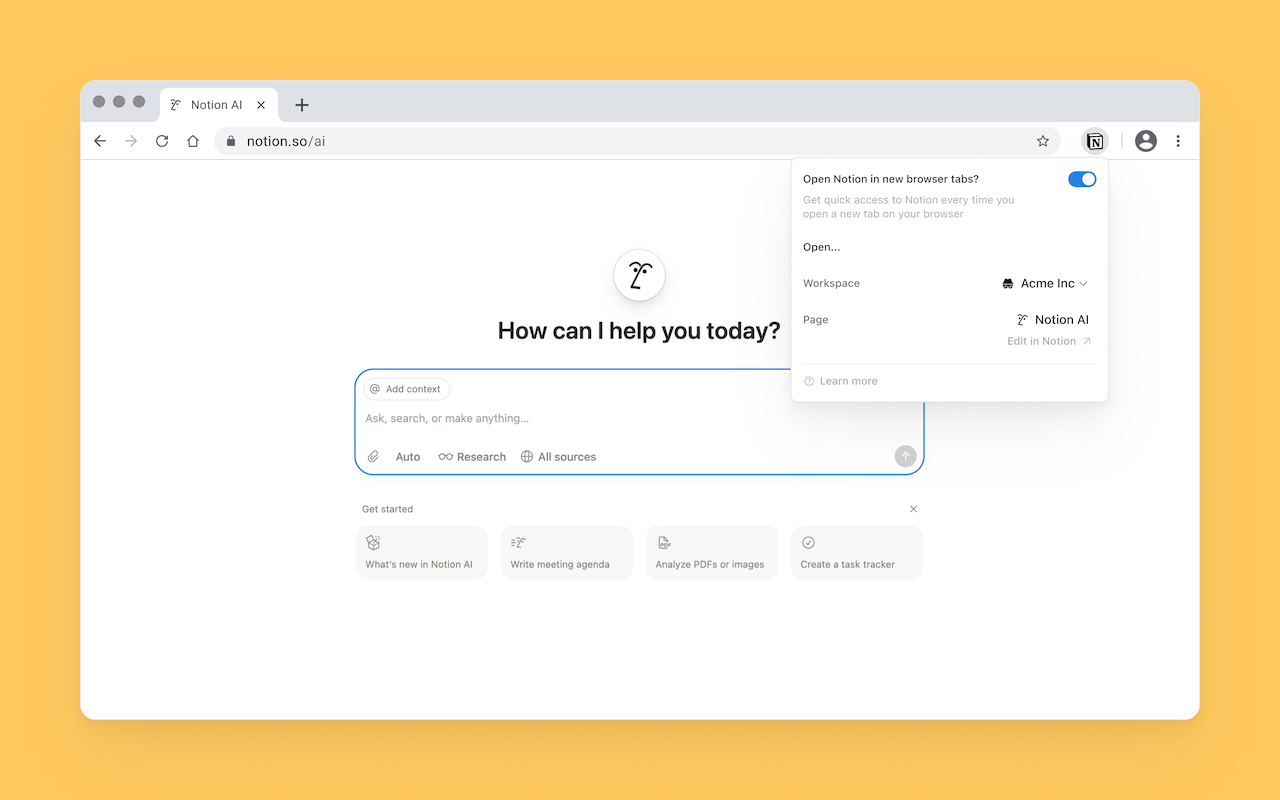Expand the Open... section
The width and height of the screenshot is (1280, 800).
coord(821,247)
